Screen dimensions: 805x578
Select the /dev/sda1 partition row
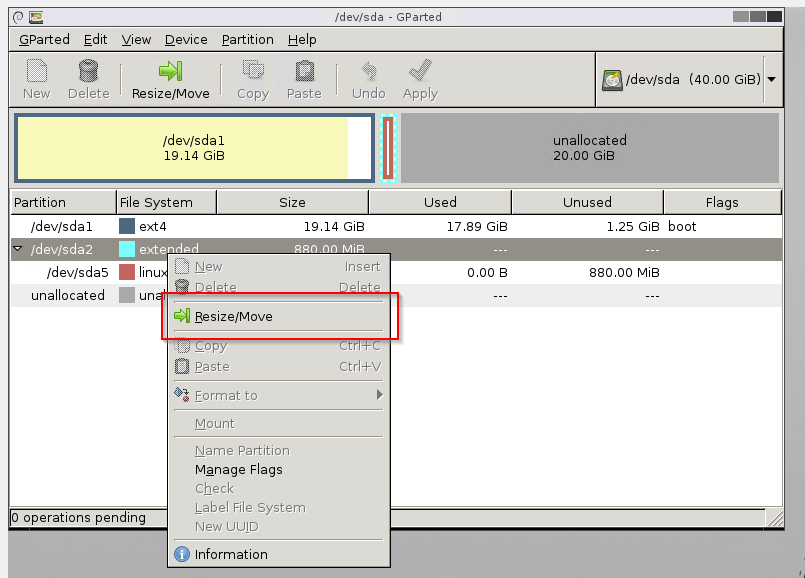click(x=396, y=226)
